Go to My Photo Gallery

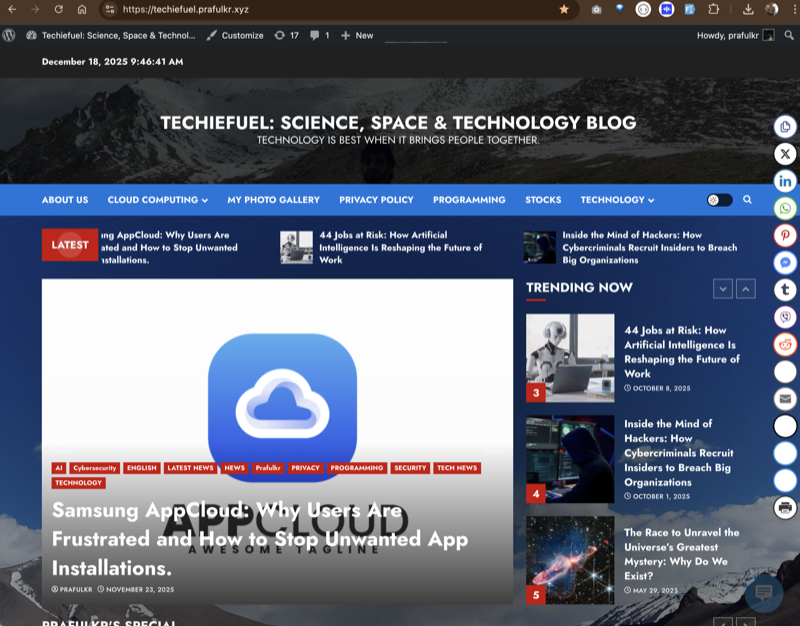[274, 200]
